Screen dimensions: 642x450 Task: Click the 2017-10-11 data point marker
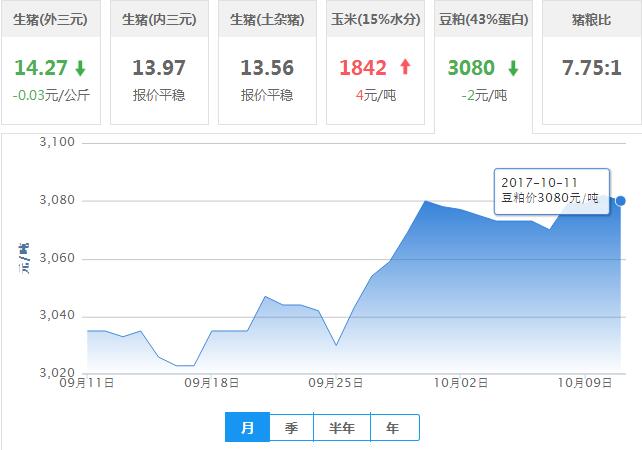(621, 201)
